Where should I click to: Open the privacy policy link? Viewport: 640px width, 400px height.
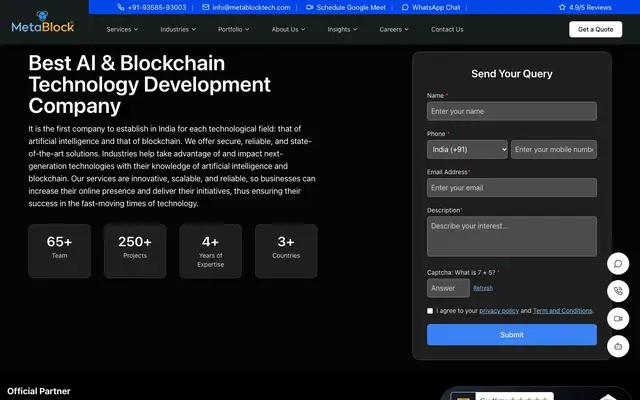point(499,311)
